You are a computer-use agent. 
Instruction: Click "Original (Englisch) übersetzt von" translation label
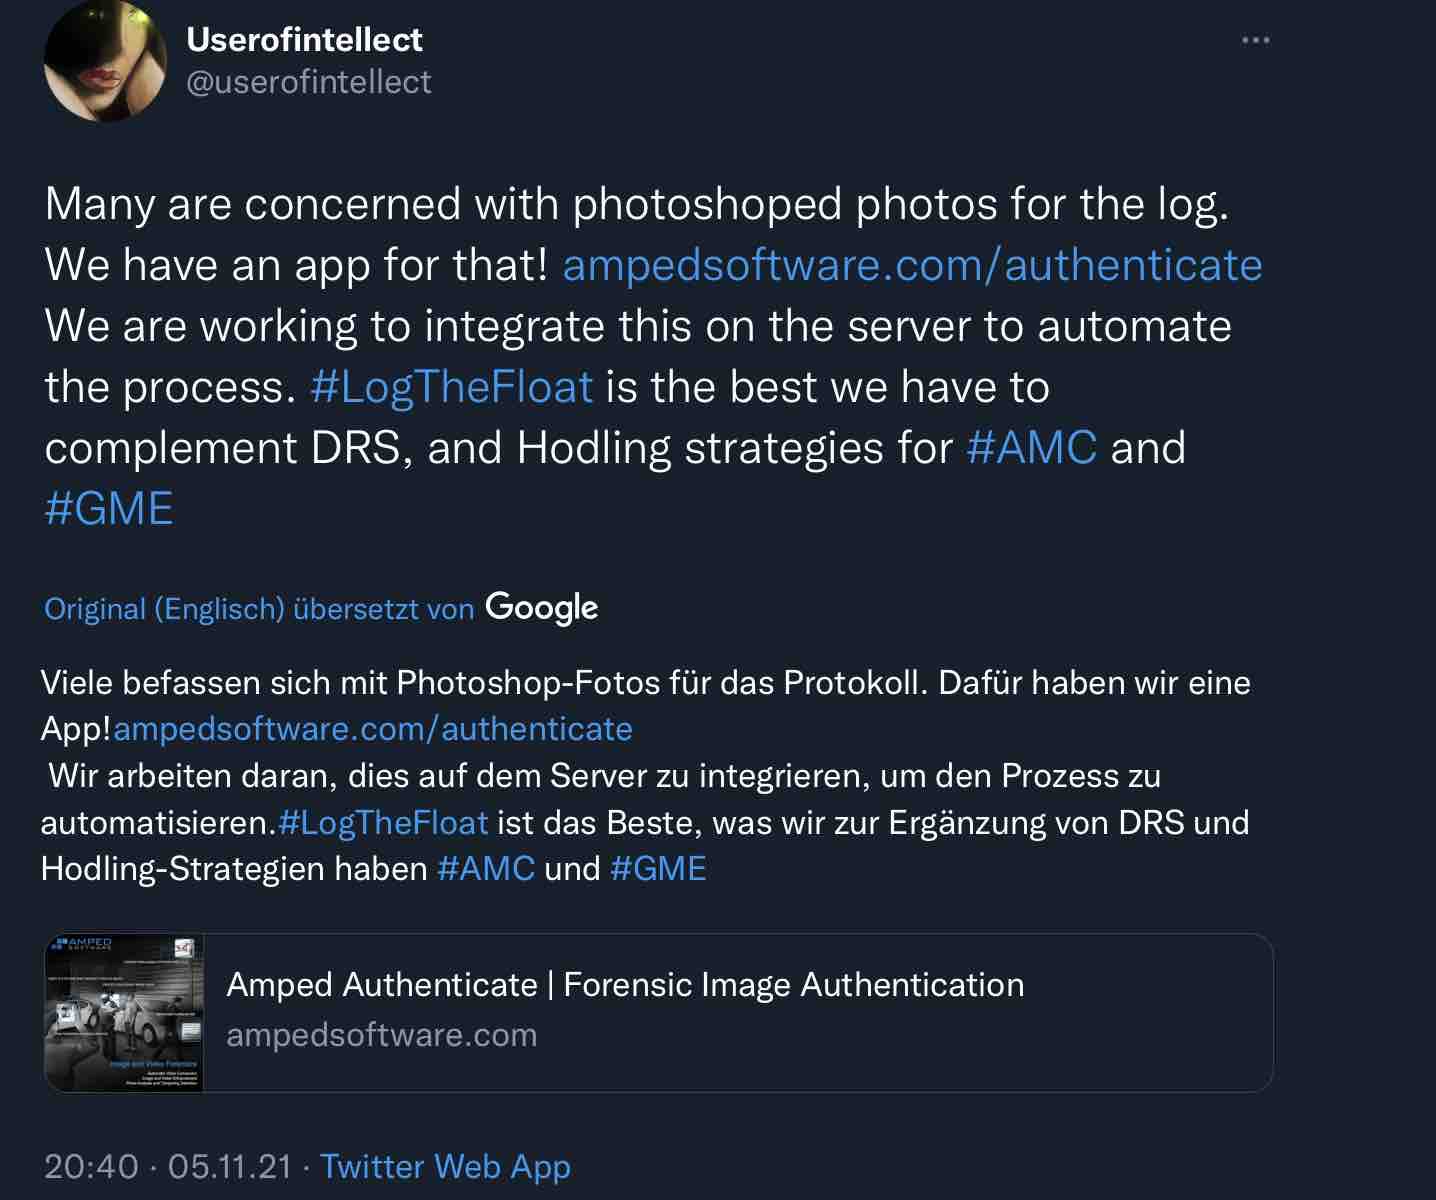click(259, 609)
